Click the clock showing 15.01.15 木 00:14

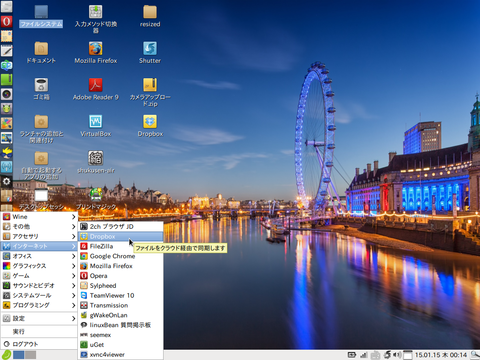[441, 355]
